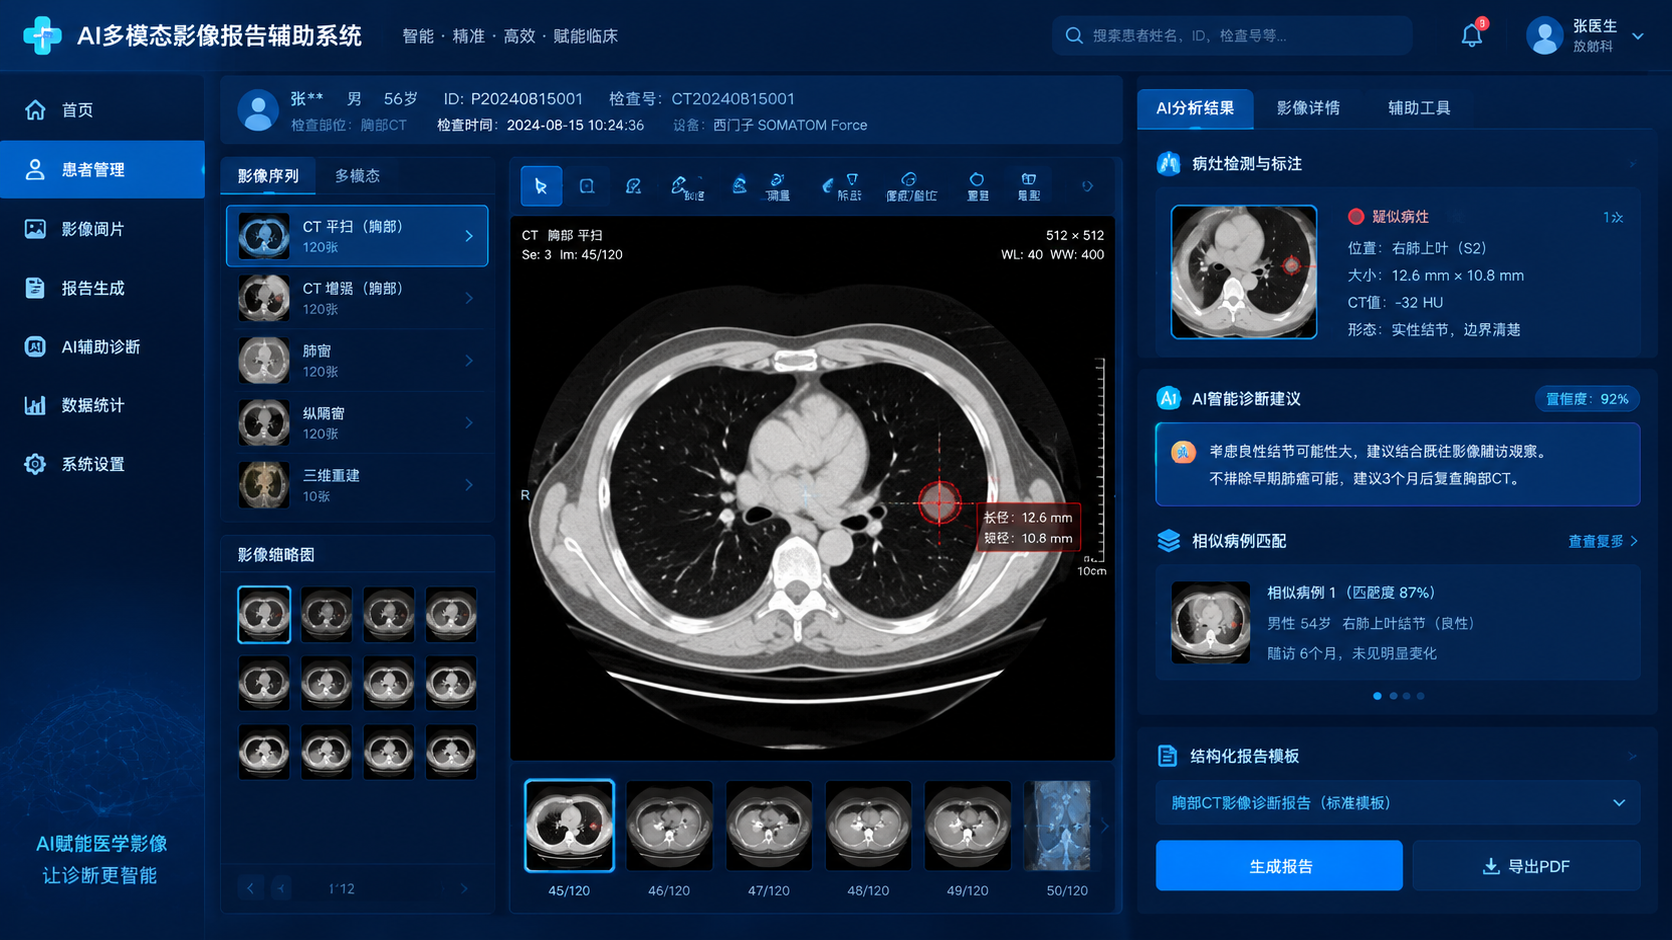This screenshot has width=1672, height=940.
Task: Select the second dot in the similar-case carousel
Action: tap(1393, 696)
